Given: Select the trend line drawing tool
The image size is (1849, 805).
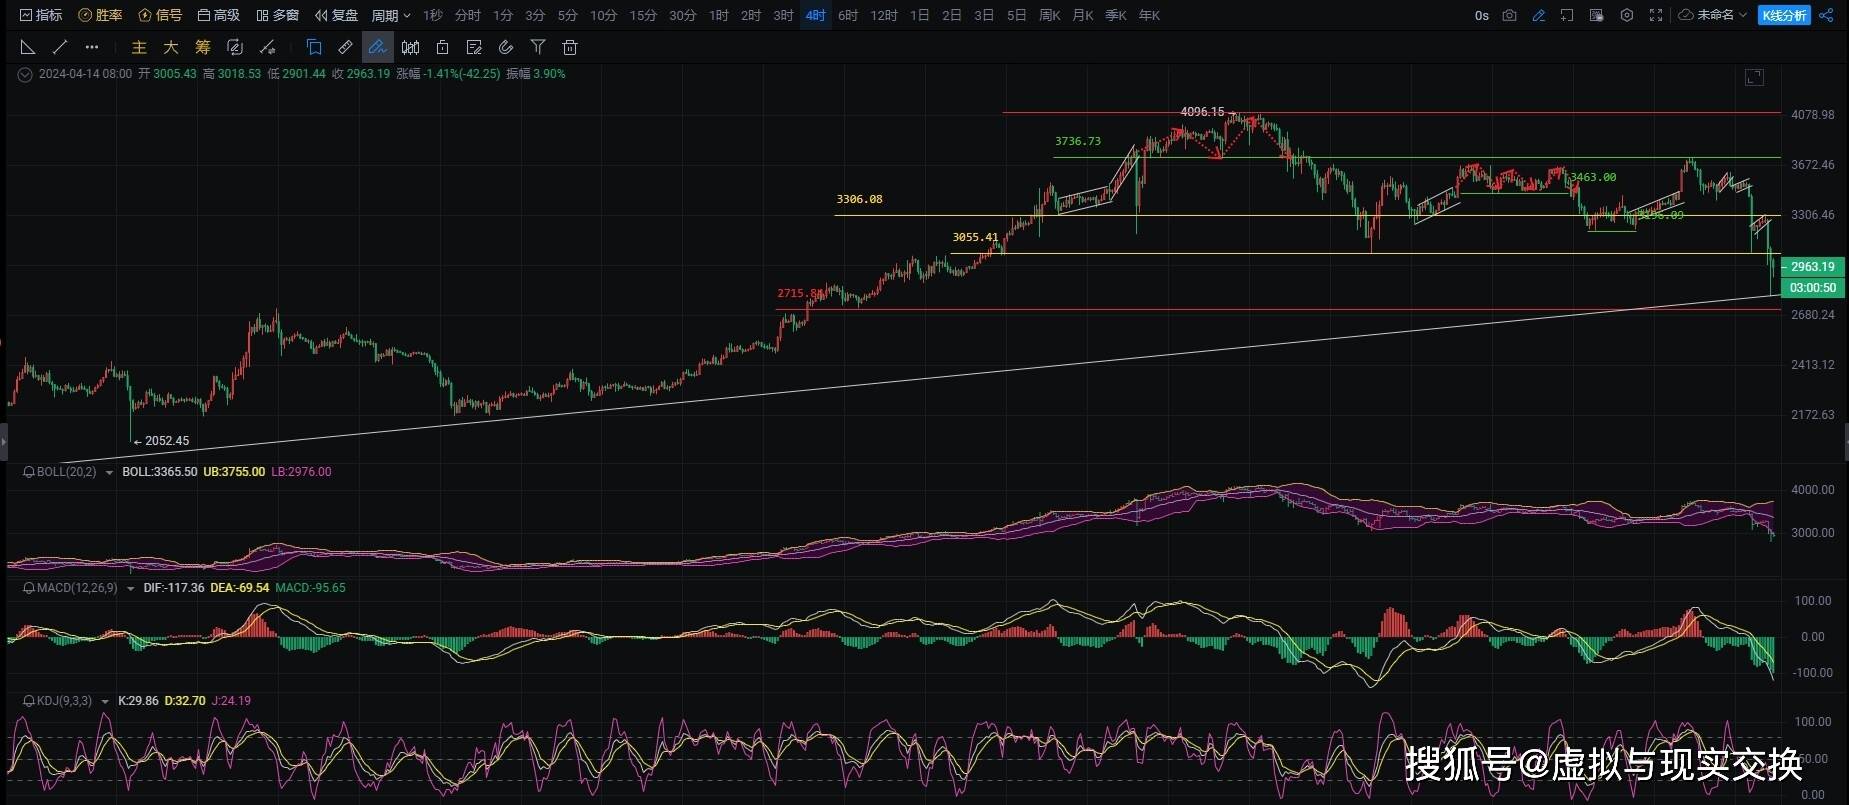Looking at the screenshot, I should click(x=60, y=47).
